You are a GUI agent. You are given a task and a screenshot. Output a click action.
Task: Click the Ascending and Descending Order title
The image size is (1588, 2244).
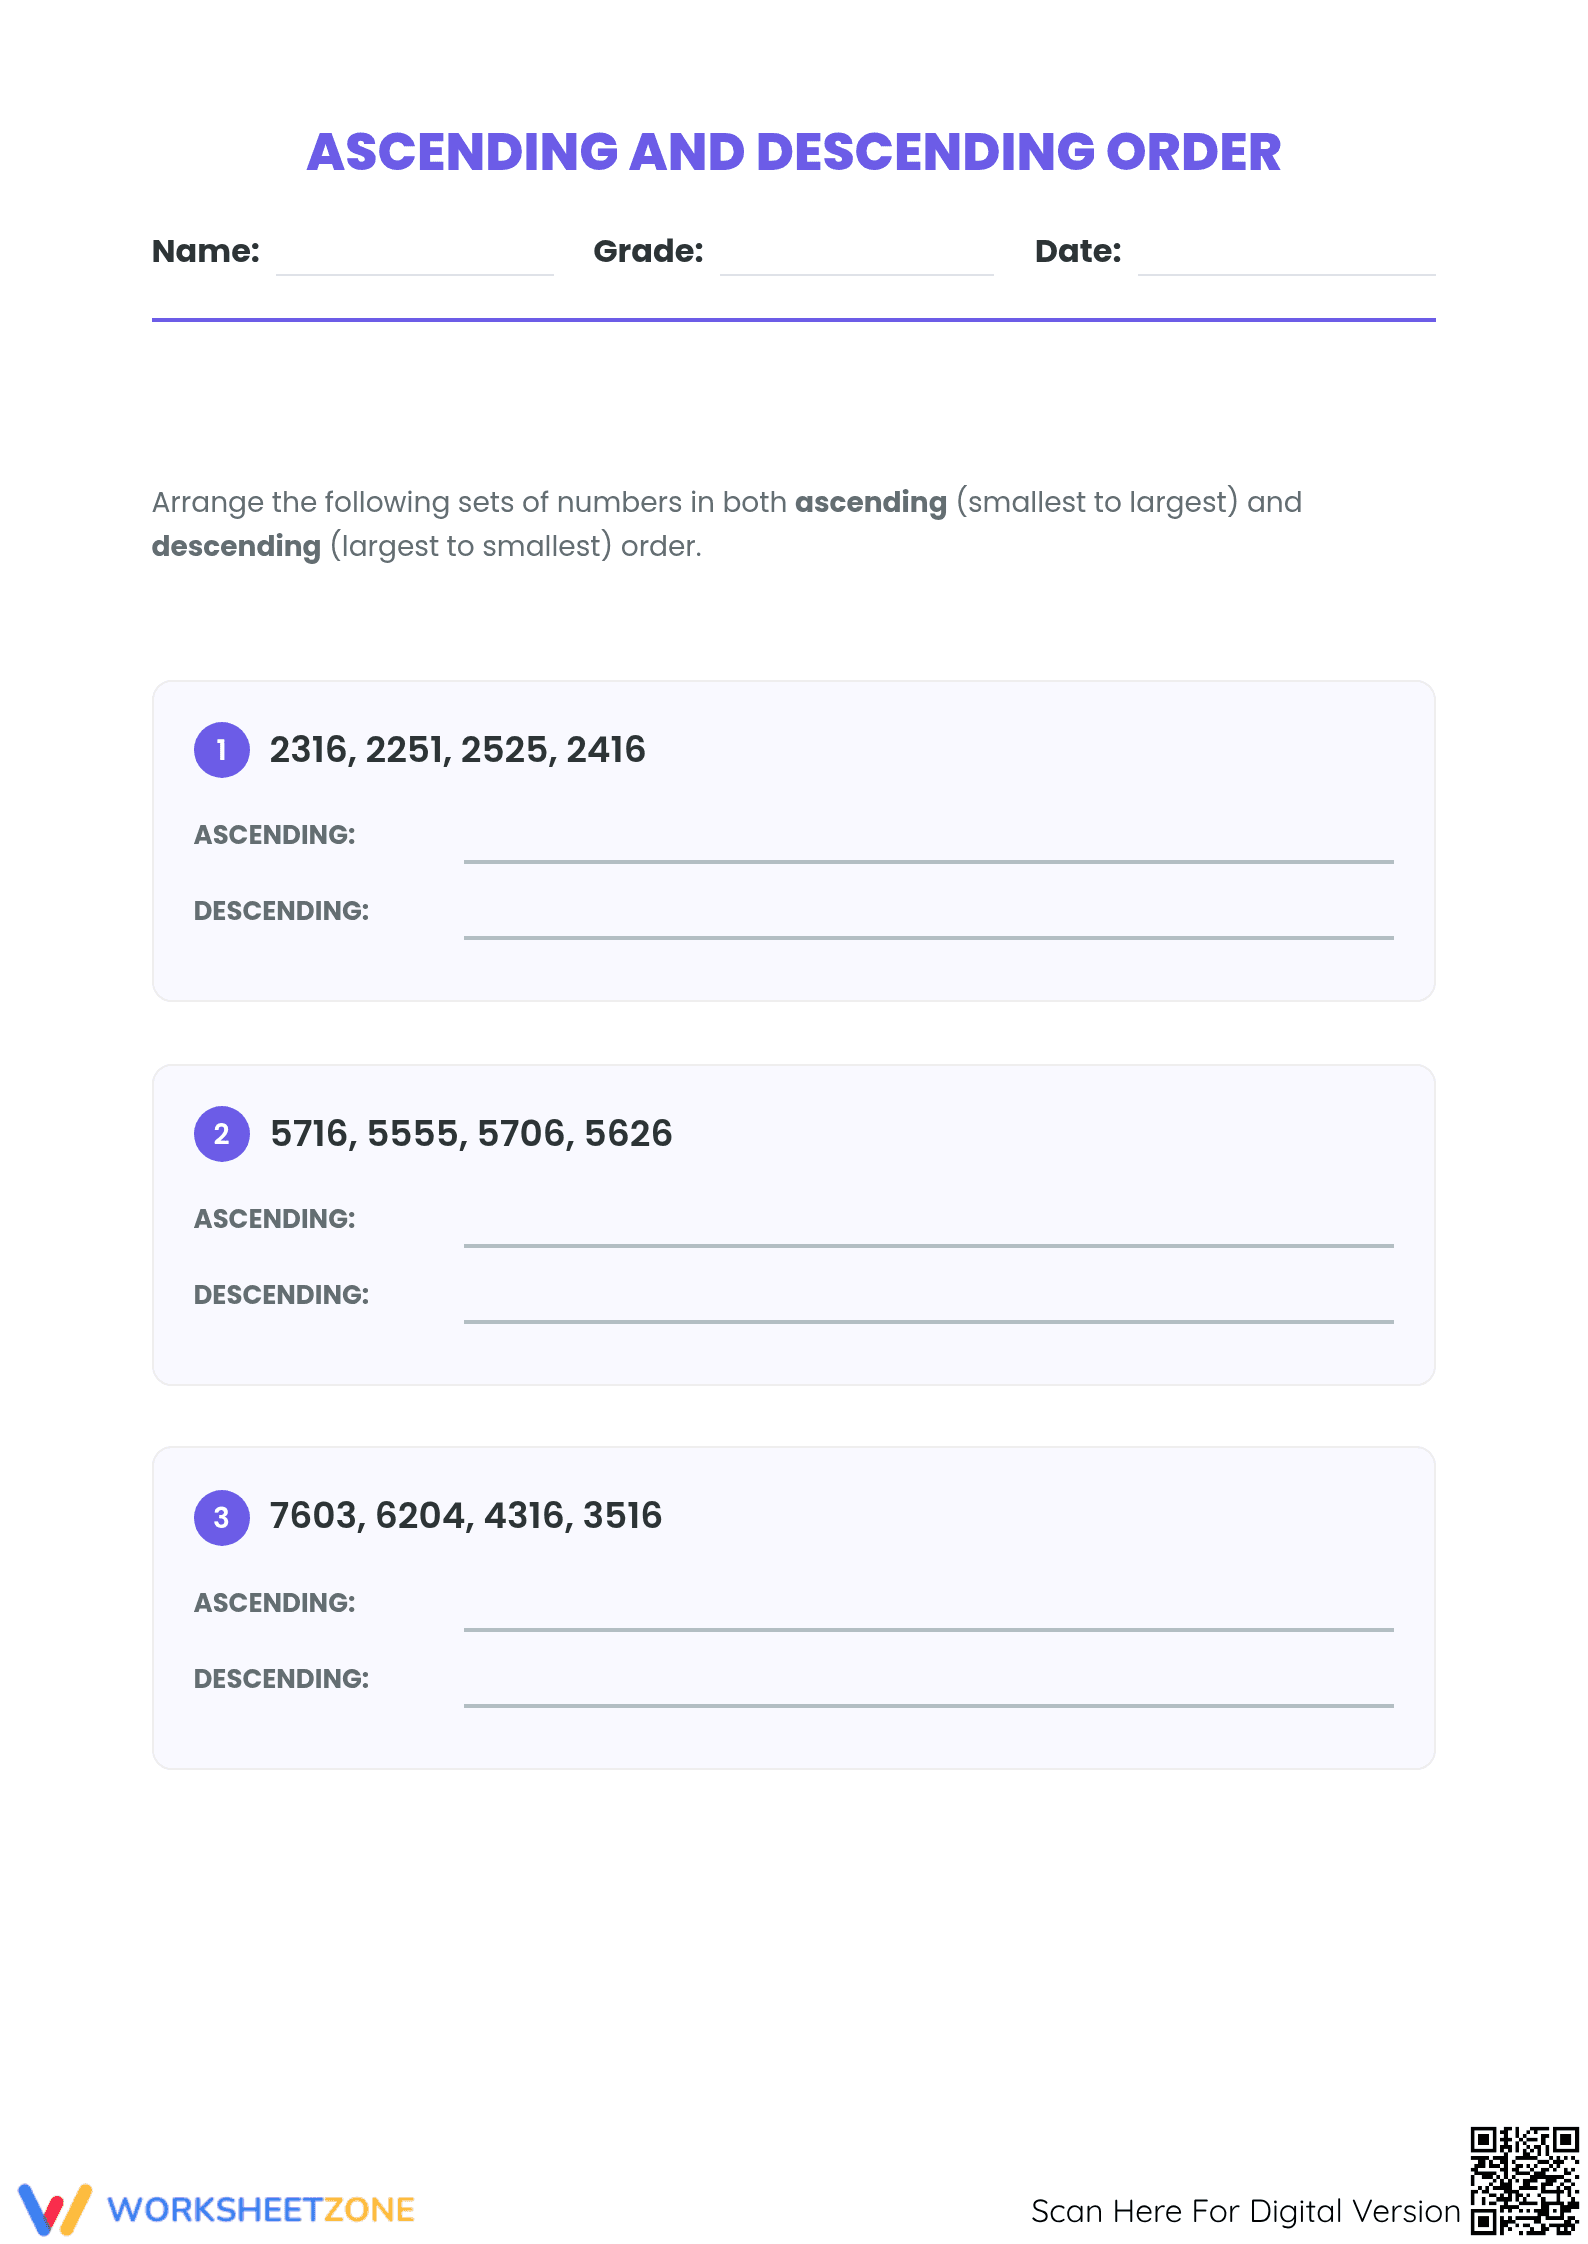pos(794,152)
